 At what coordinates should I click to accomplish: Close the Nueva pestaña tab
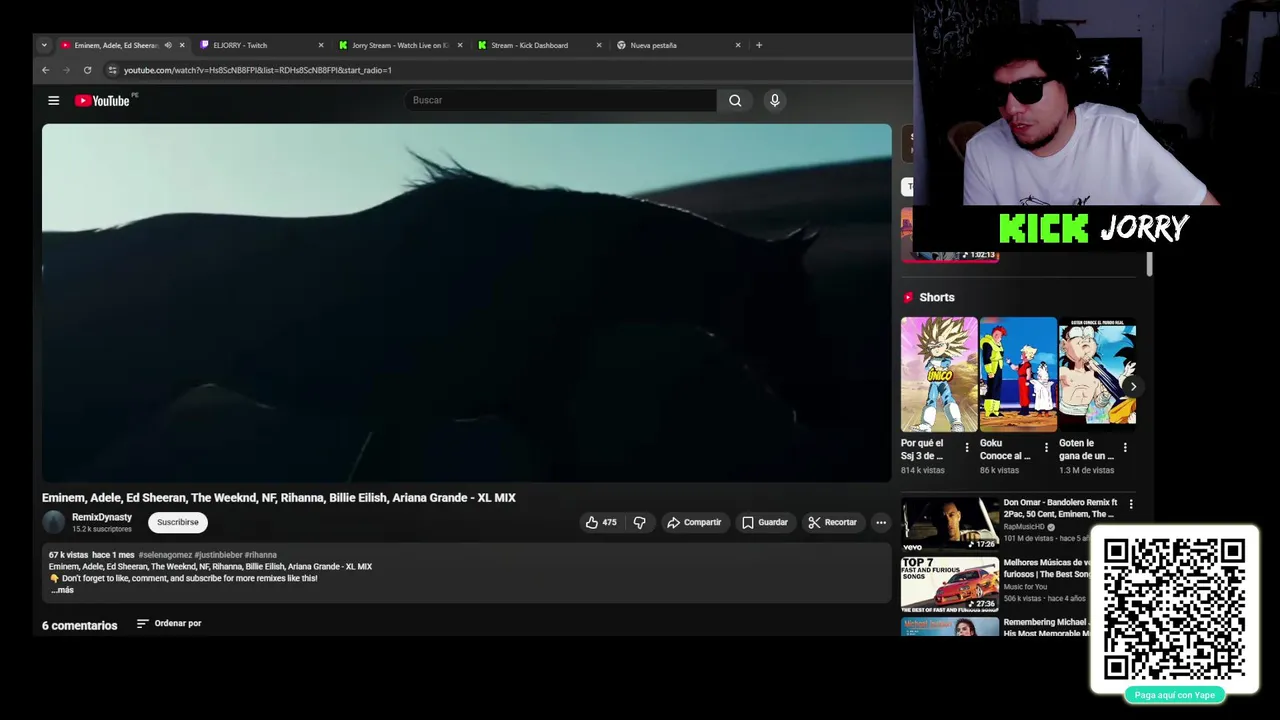point(738,45)
